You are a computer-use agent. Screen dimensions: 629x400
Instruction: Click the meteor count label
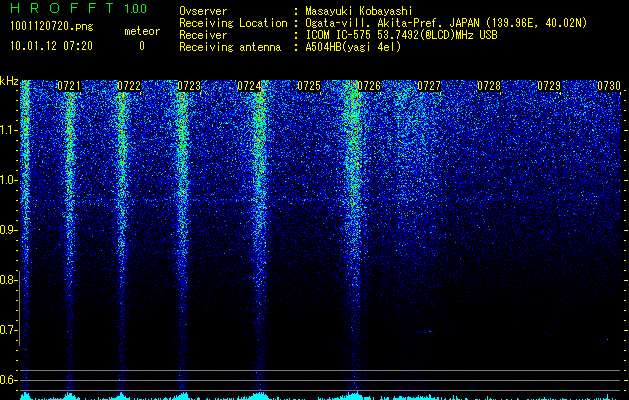142,31
